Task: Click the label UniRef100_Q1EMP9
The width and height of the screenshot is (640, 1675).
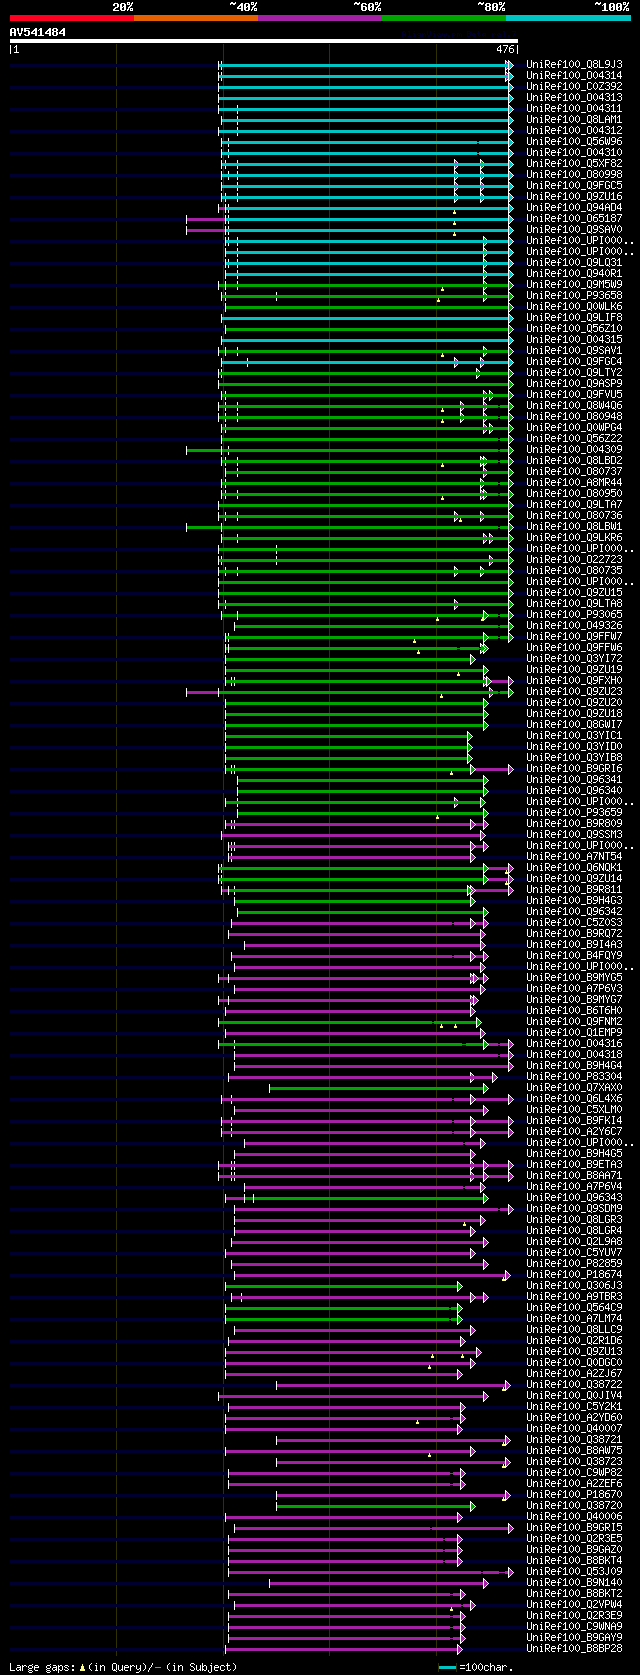Action: [x=574, y=1032]
